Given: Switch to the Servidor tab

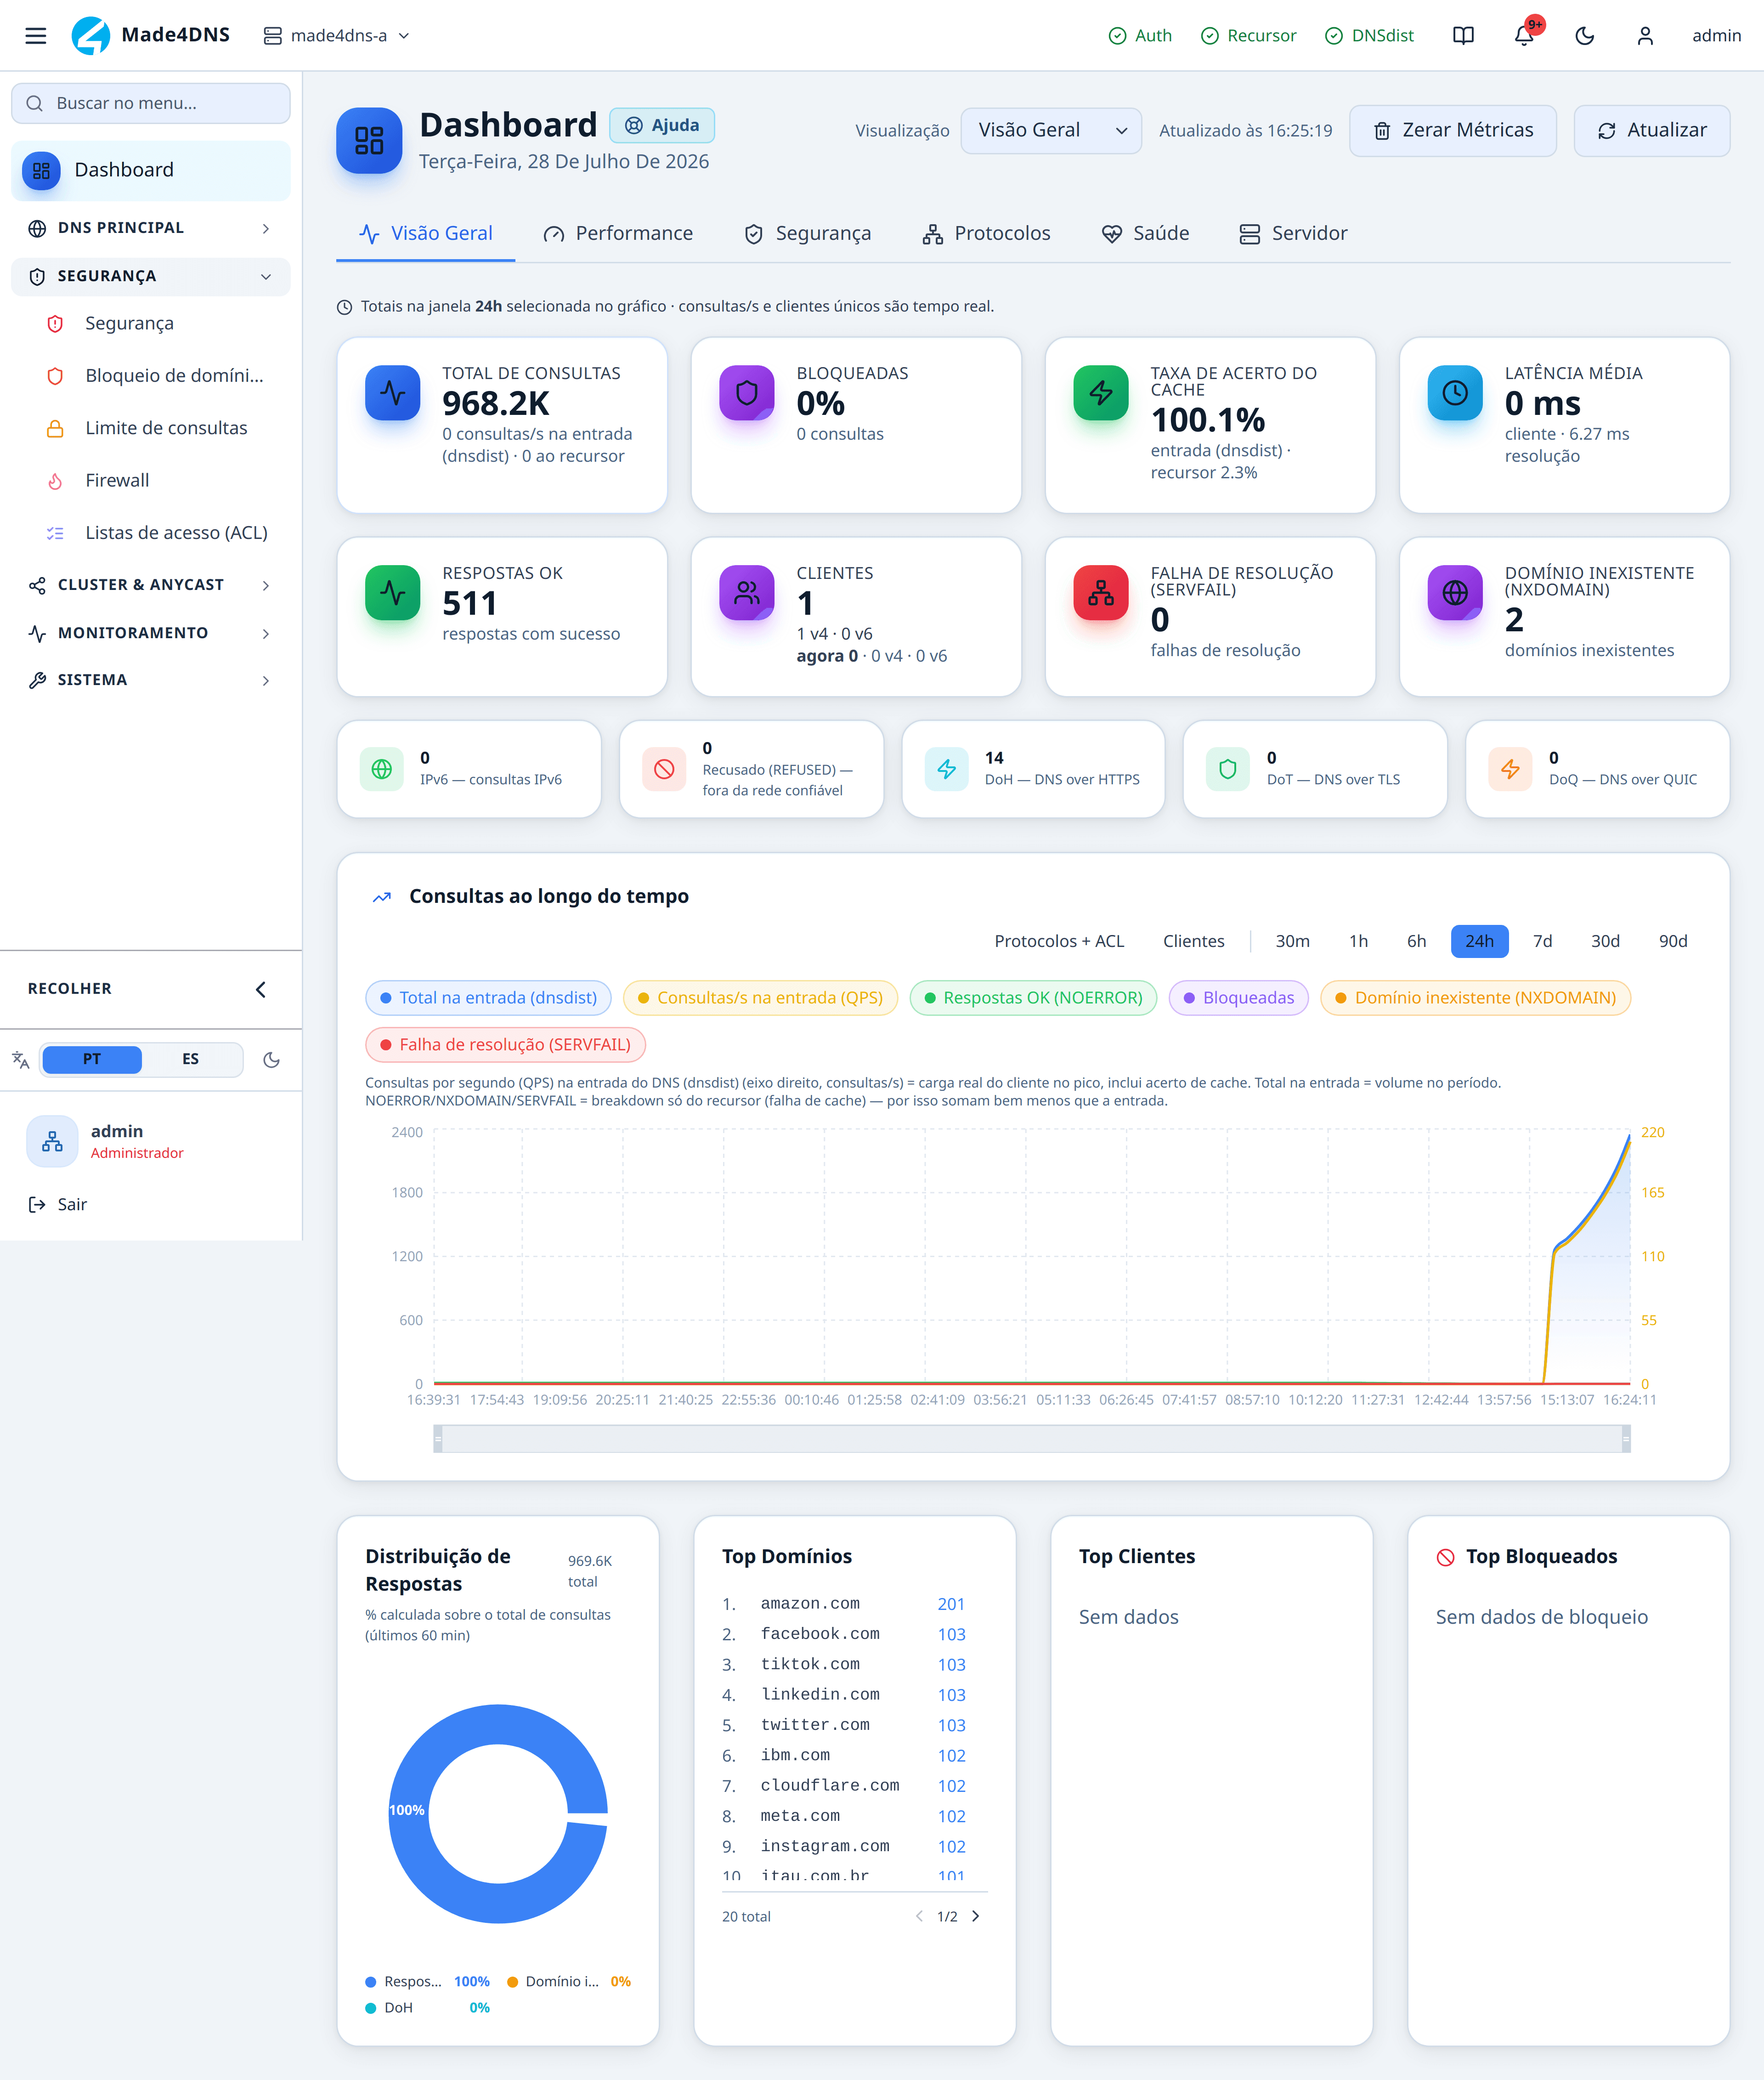Looking at the screenshot, I should tap(1293, 234).
